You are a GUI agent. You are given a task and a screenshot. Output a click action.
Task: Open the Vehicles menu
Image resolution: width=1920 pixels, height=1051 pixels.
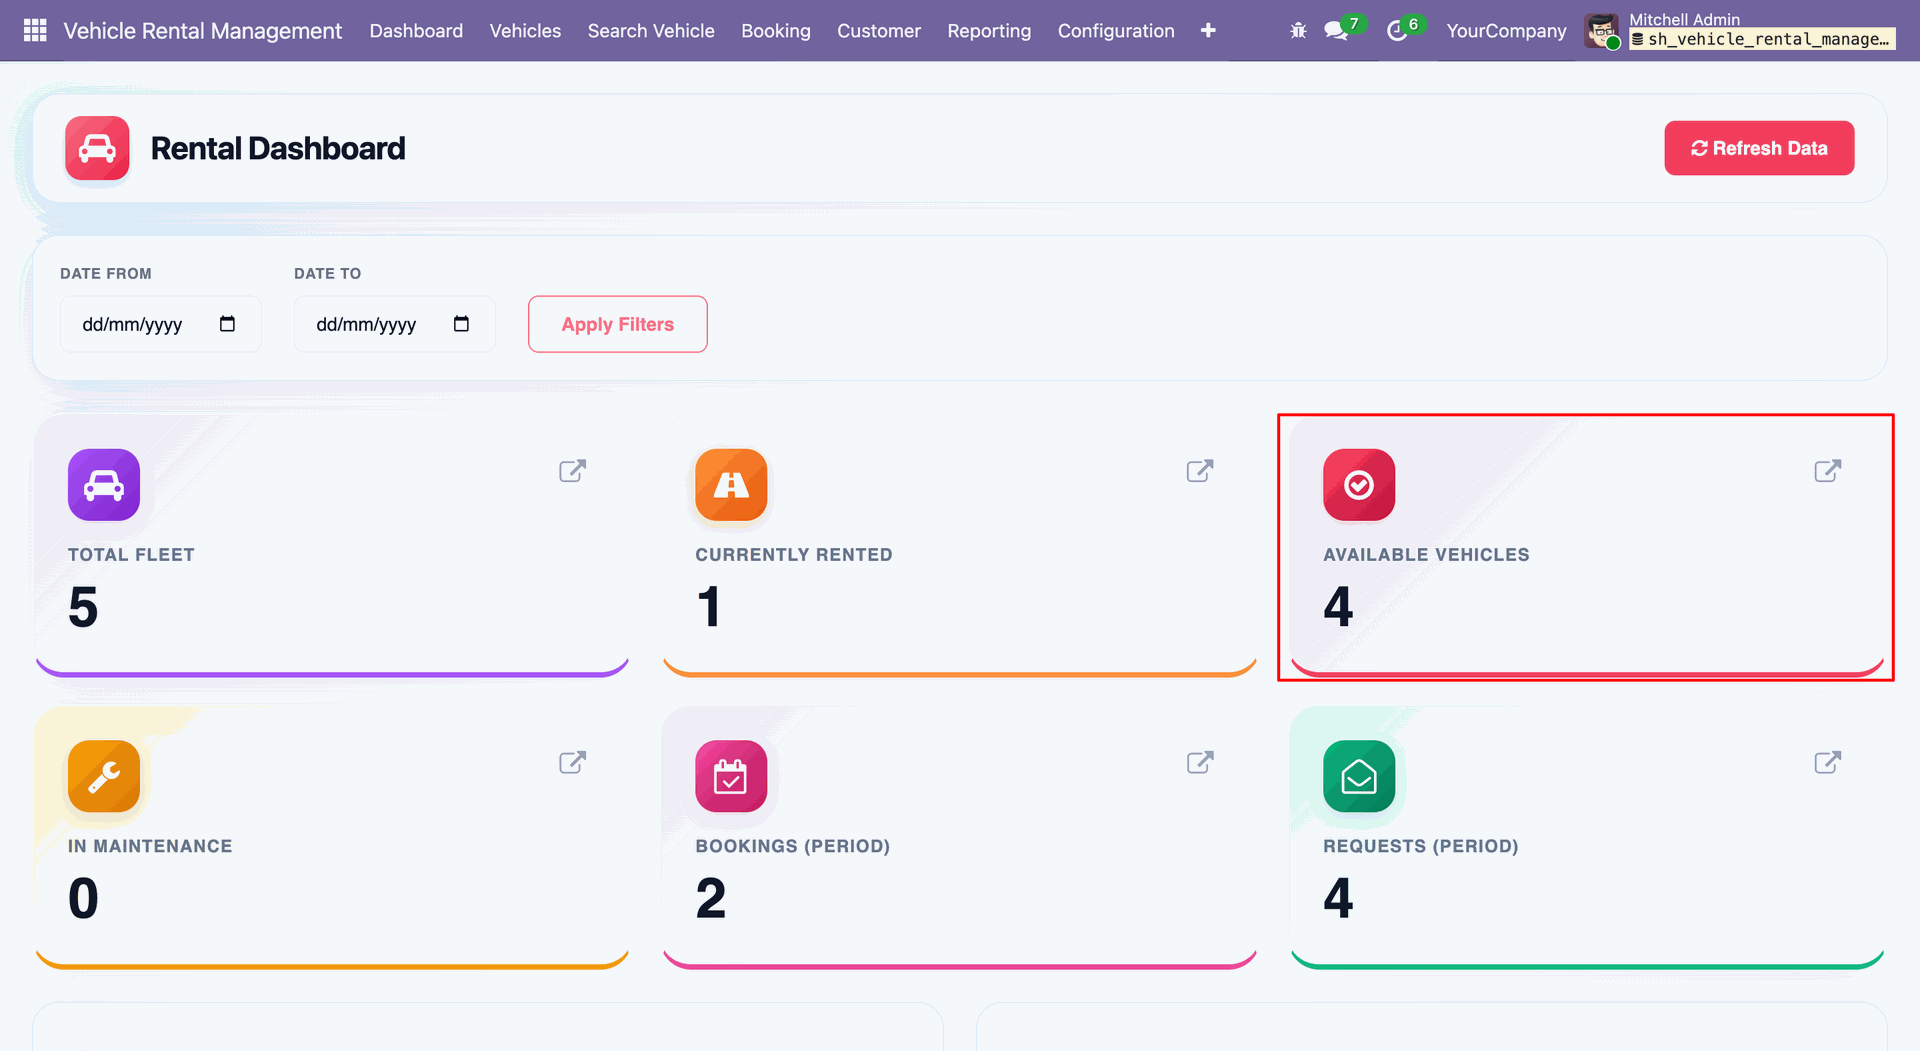[x=525, y=31]
